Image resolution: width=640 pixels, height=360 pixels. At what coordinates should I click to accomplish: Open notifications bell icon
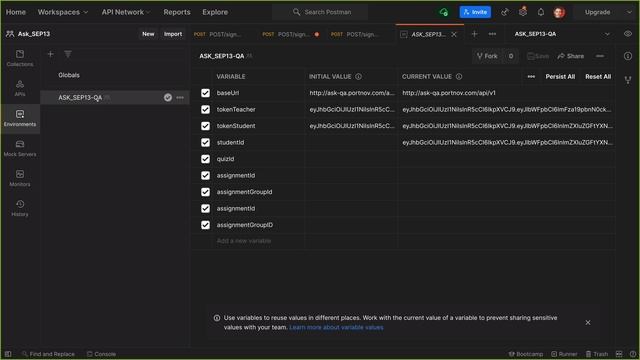point(541,12)
